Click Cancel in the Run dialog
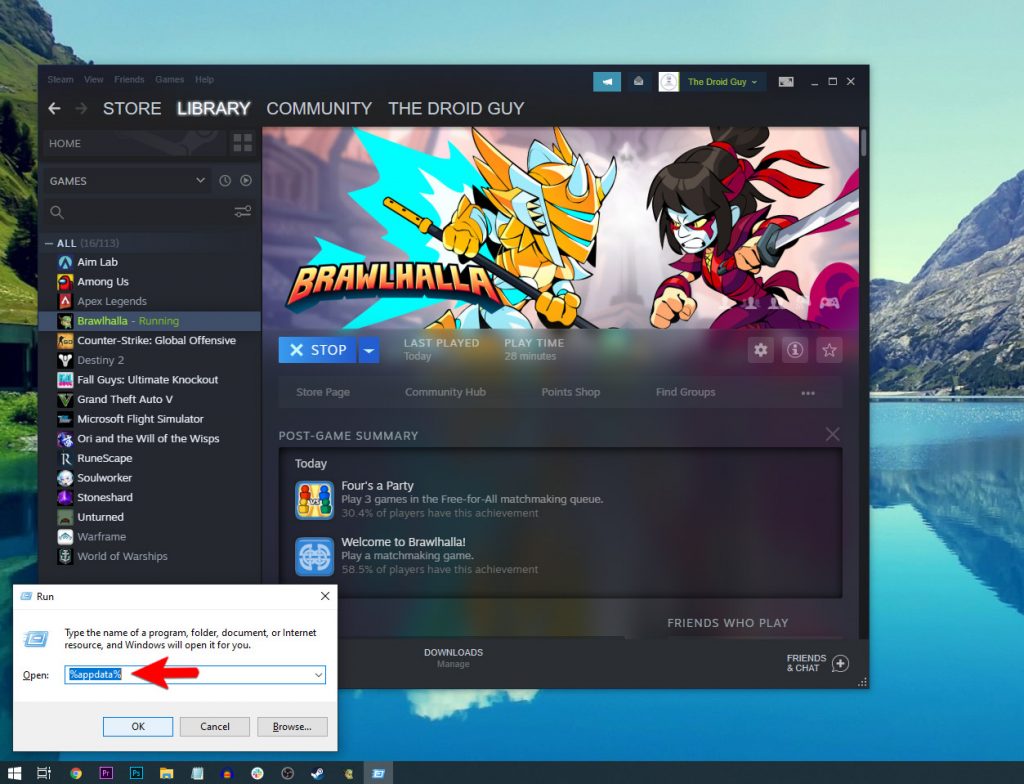1024x784 pixels. point(215,727)
